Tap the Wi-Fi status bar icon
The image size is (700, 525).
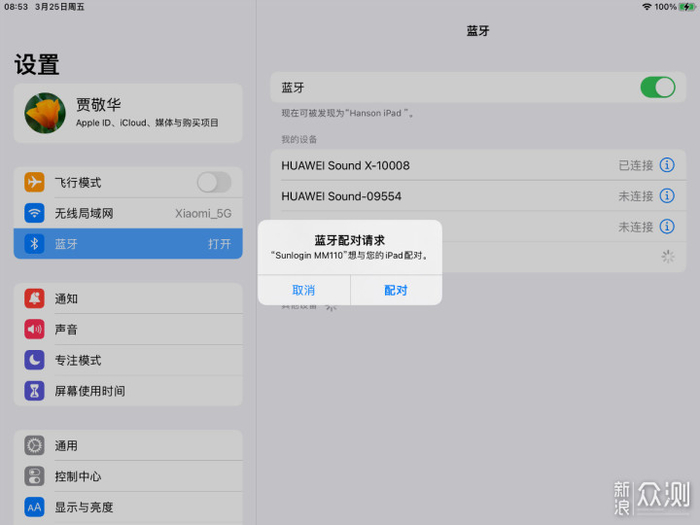coord(646,7)
